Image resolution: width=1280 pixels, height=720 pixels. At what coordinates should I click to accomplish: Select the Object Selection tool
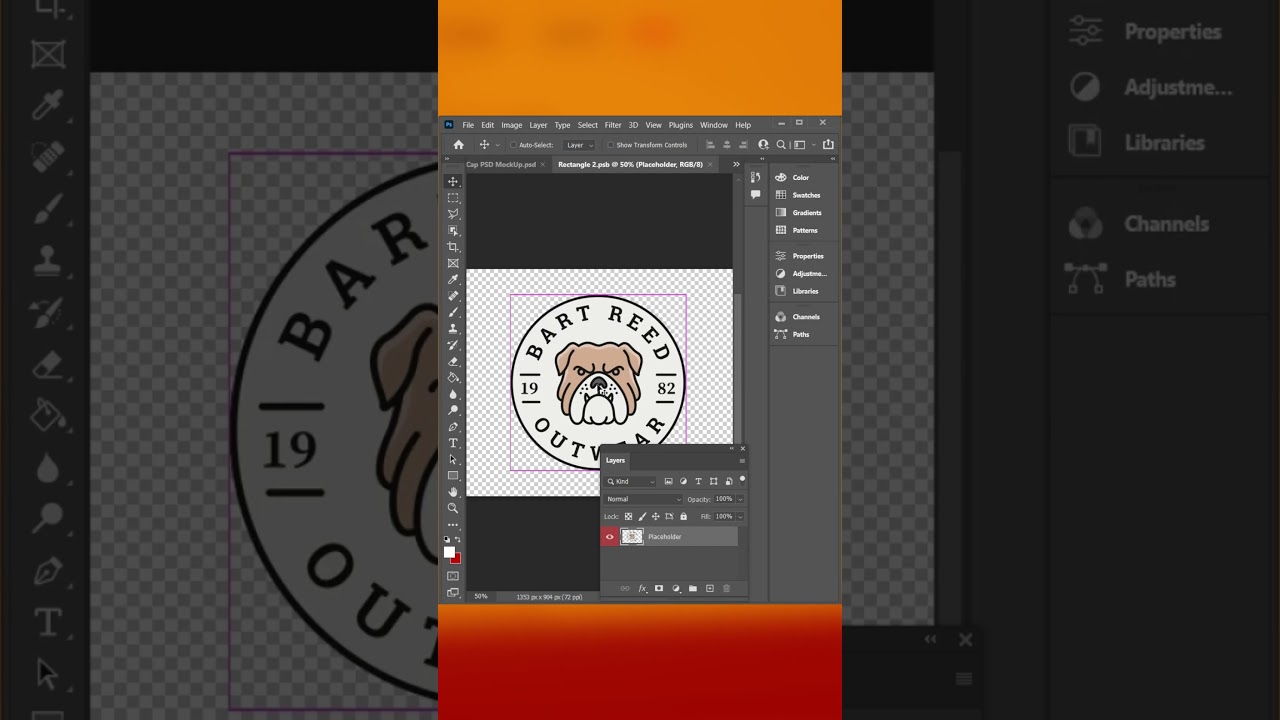click(453, 230)
